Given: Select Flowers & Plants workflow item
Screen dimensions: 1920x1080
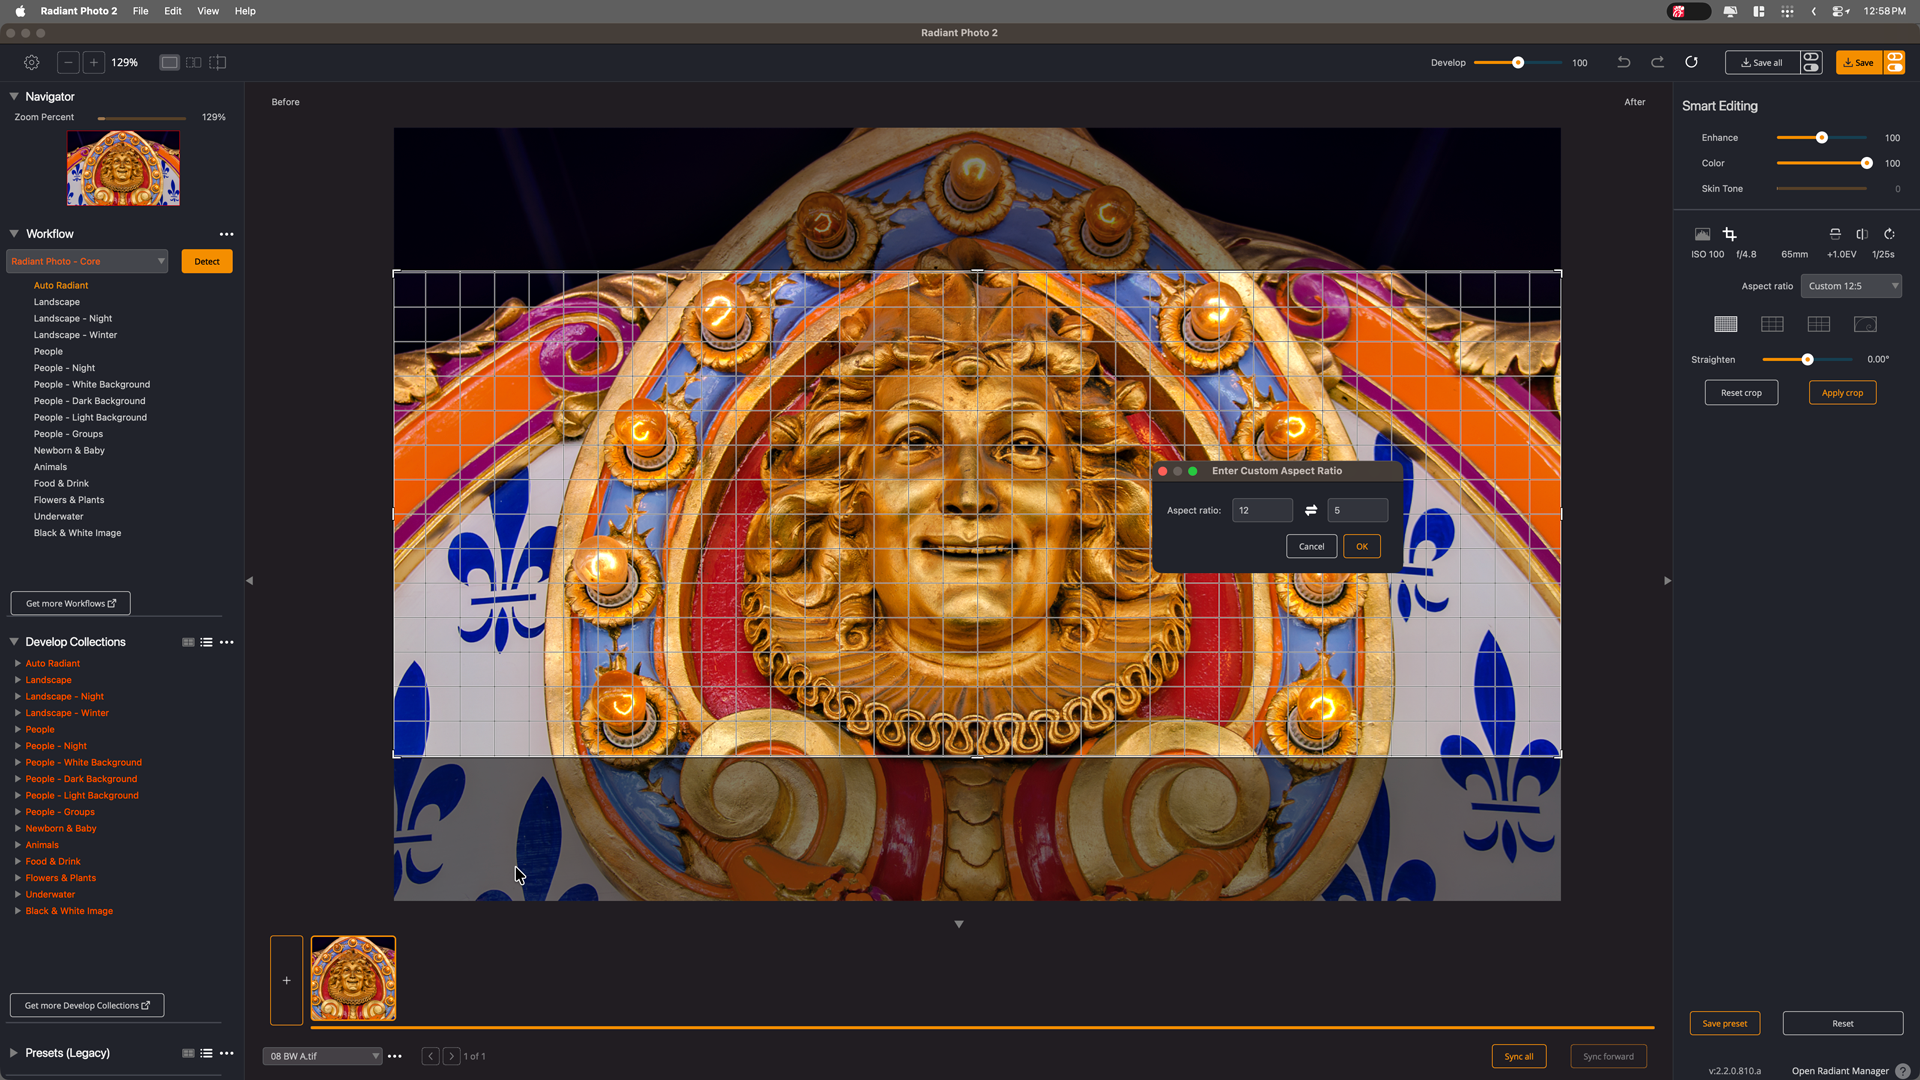Looking at the screenshot, I should pyautogui.click(x=69, y=500).
